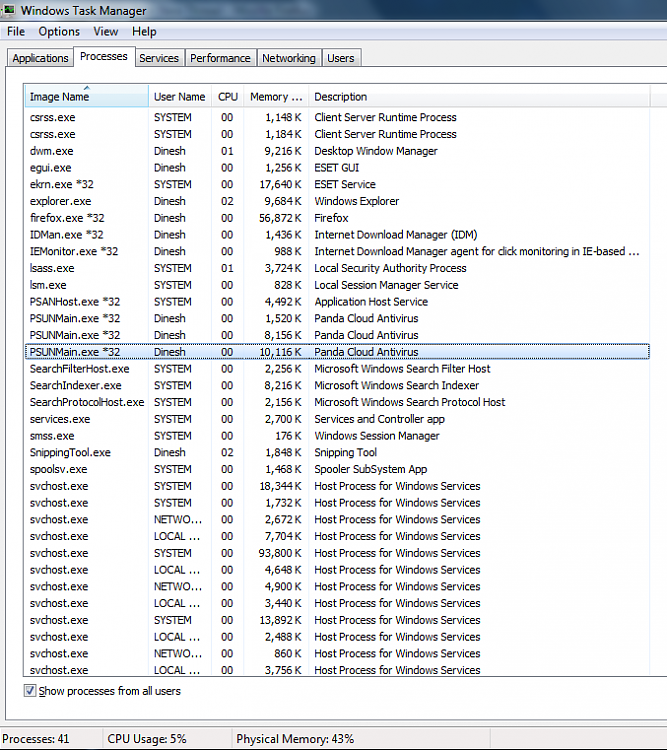Select SearchProtocolHost.exe process
The width and height of the screenshot is (667, 750).
tap(337, 402)
